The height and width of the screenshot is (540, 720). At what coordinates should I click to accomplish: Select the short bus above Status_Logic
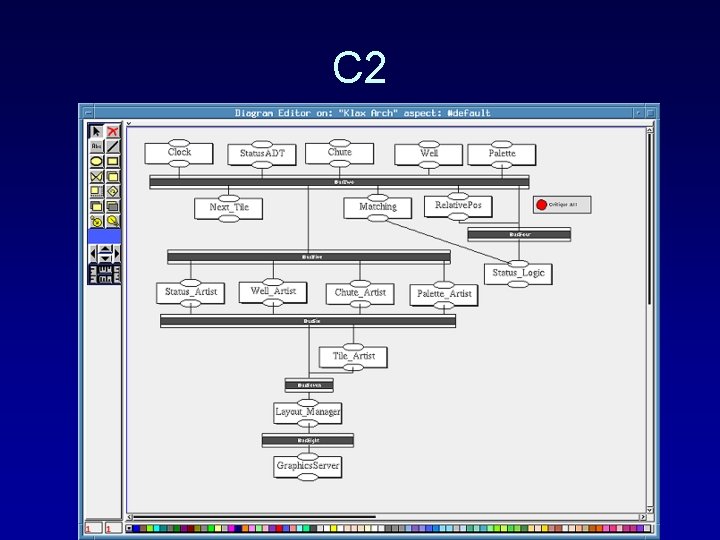[519, 234]
